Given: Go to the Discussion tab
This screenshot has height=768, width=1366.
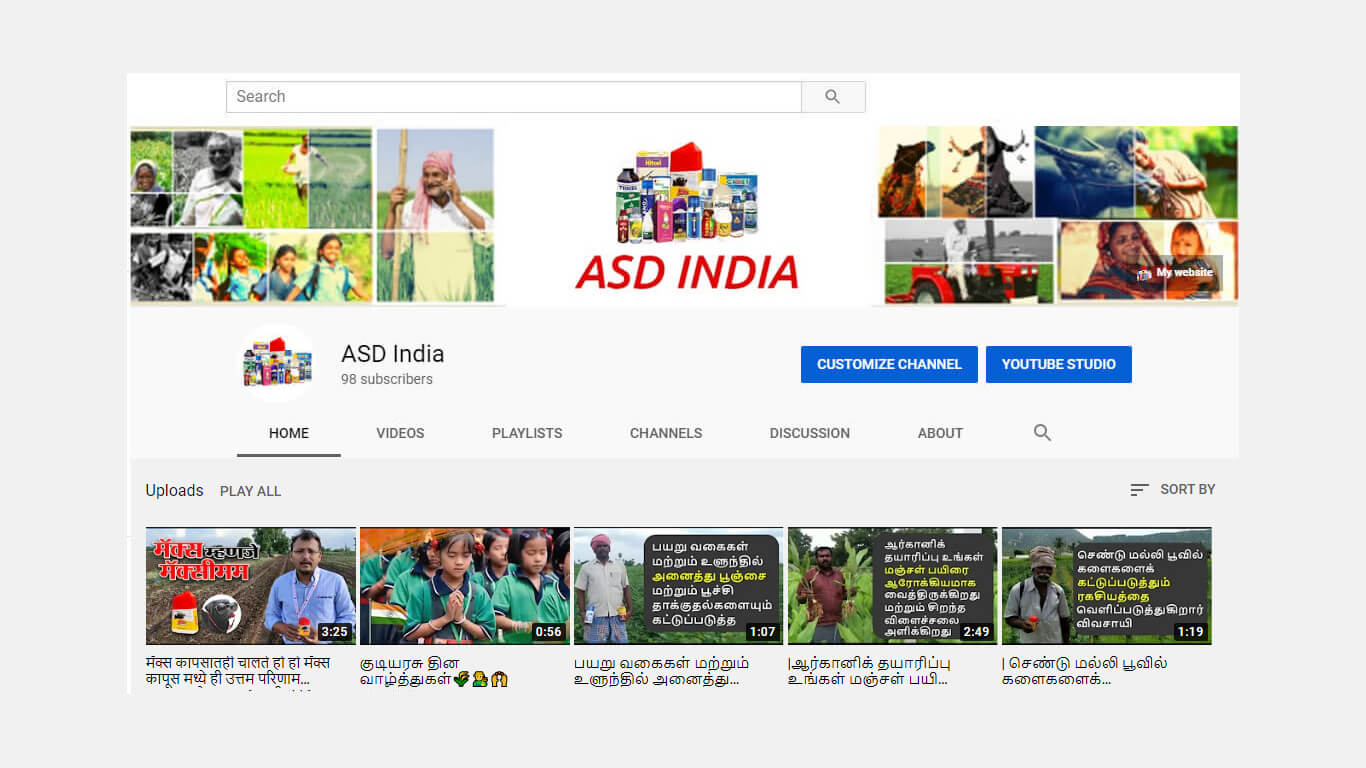Looking at the screenshot, I should (810, 433).
